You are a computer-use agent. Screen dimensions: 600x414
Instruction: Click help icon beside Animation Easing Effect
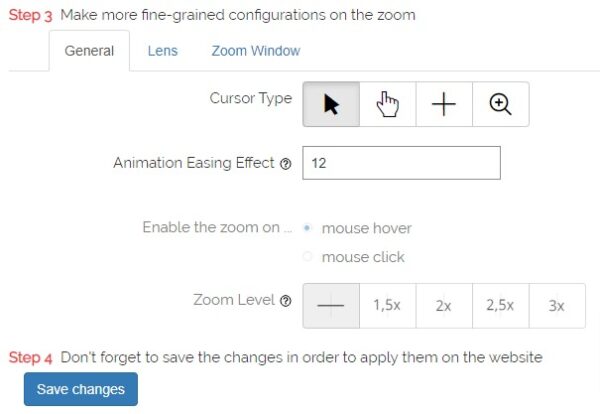pyautogui.click(x=286, y=164)
